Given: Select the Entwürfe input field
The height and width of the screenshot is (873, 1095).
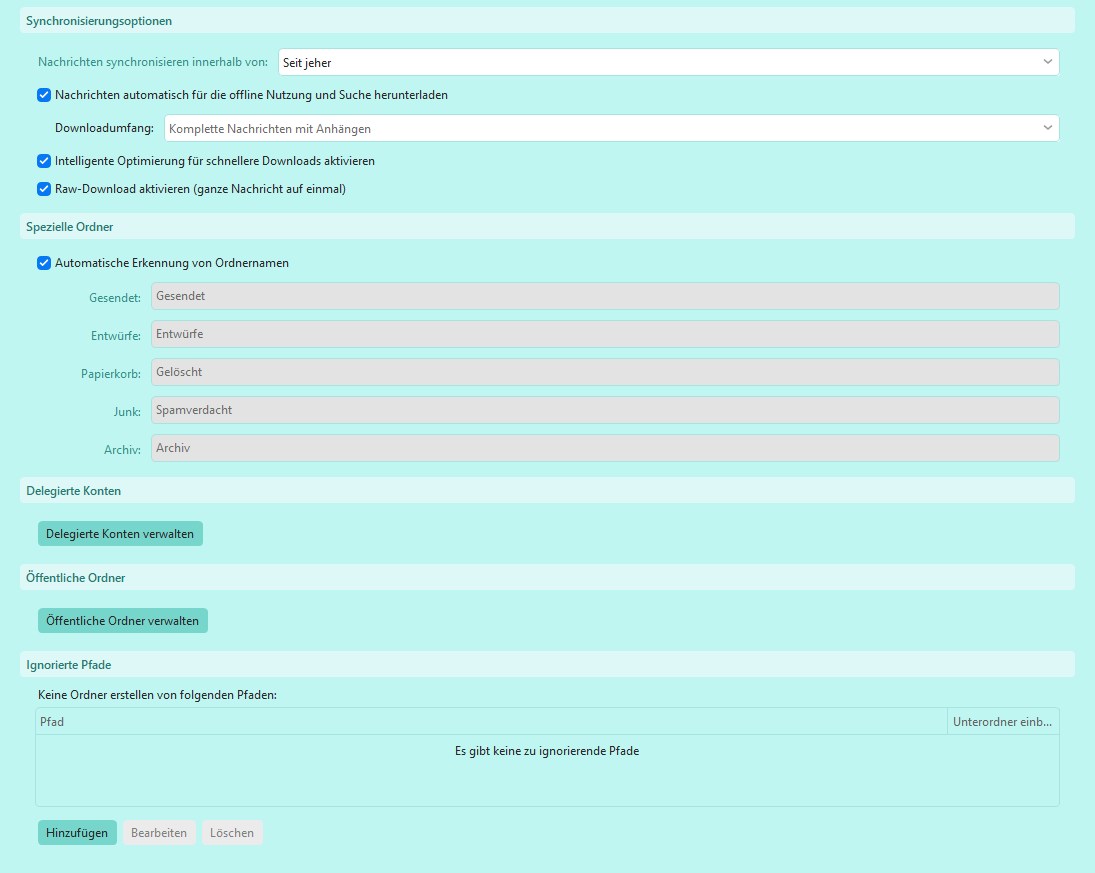Looking at the screenshot, I should point(605,333).
